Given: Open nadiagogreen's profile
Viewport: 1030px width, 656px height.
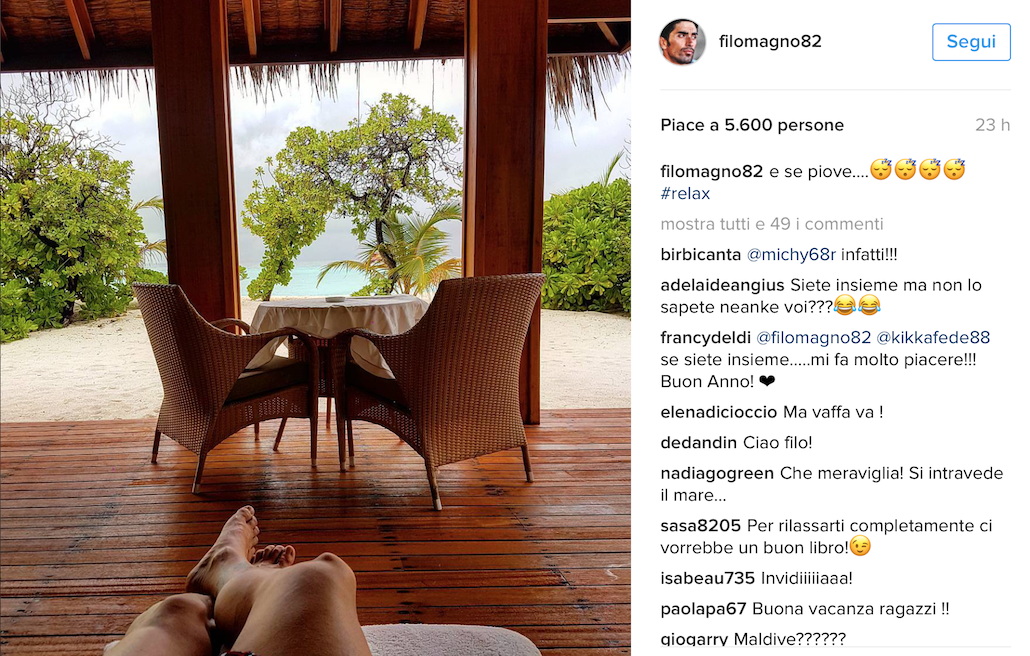Looking at the screenshot, I should tap(717, 473).
